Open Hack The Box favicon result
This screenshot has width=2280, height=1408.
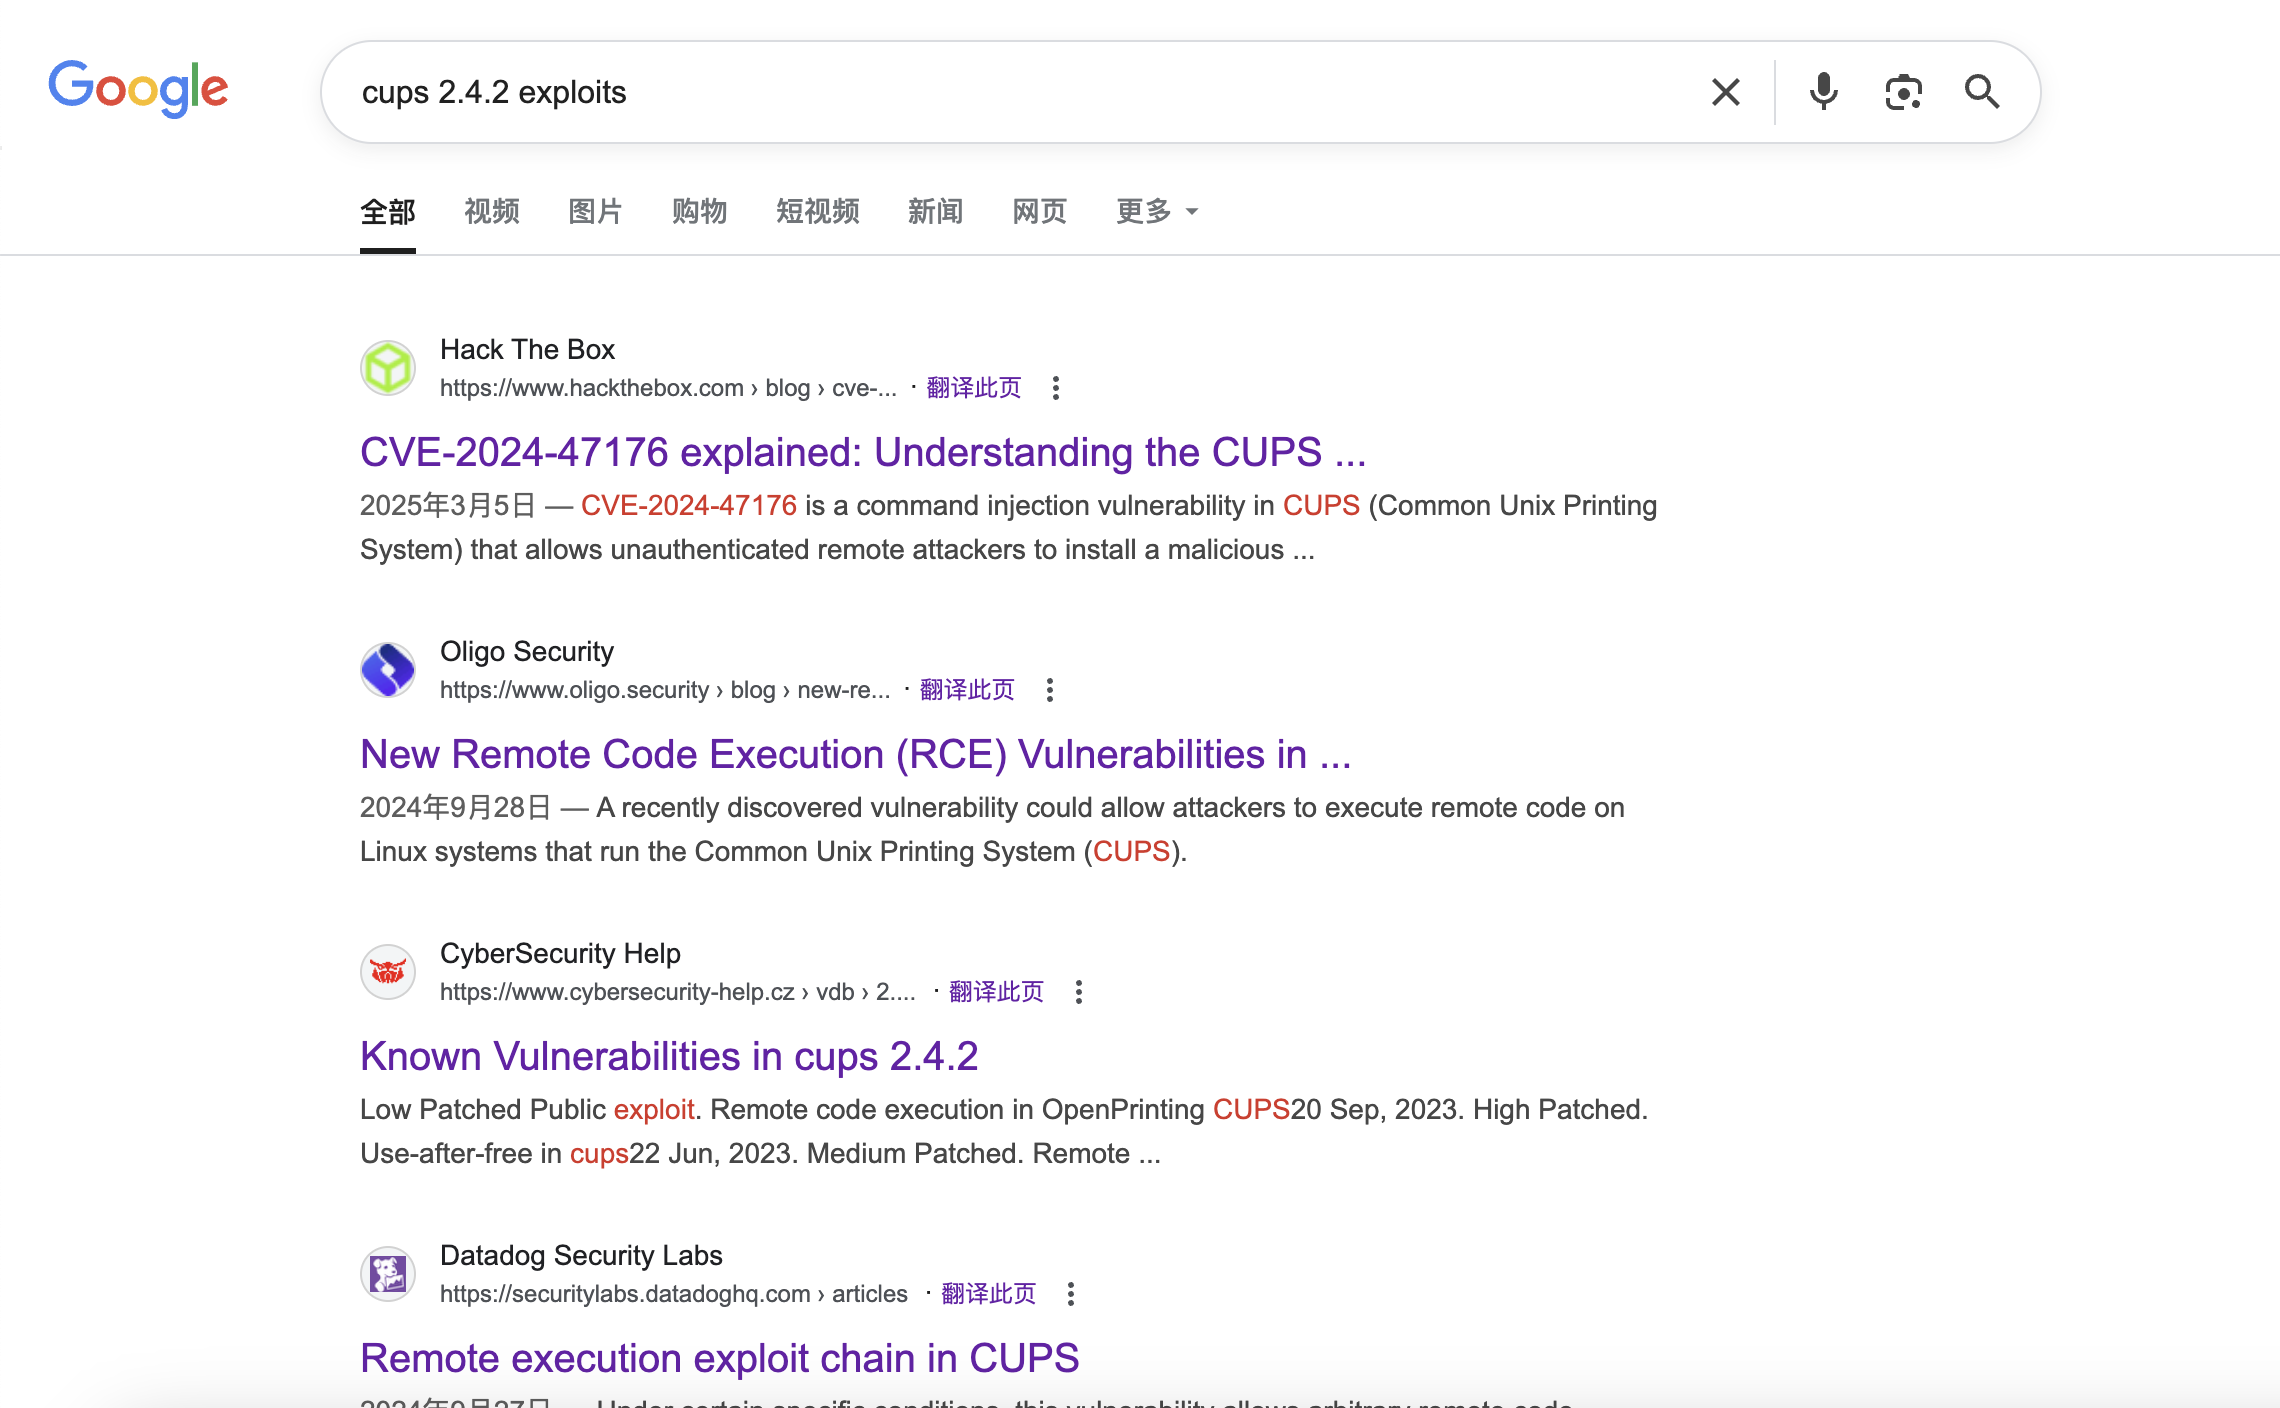[388, 368]
